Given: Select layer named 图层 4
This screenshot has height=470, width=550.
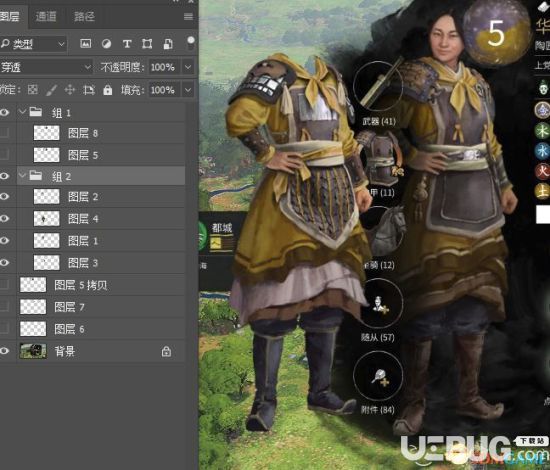Looking at the screenshot, I should click(x=83, y=219).
